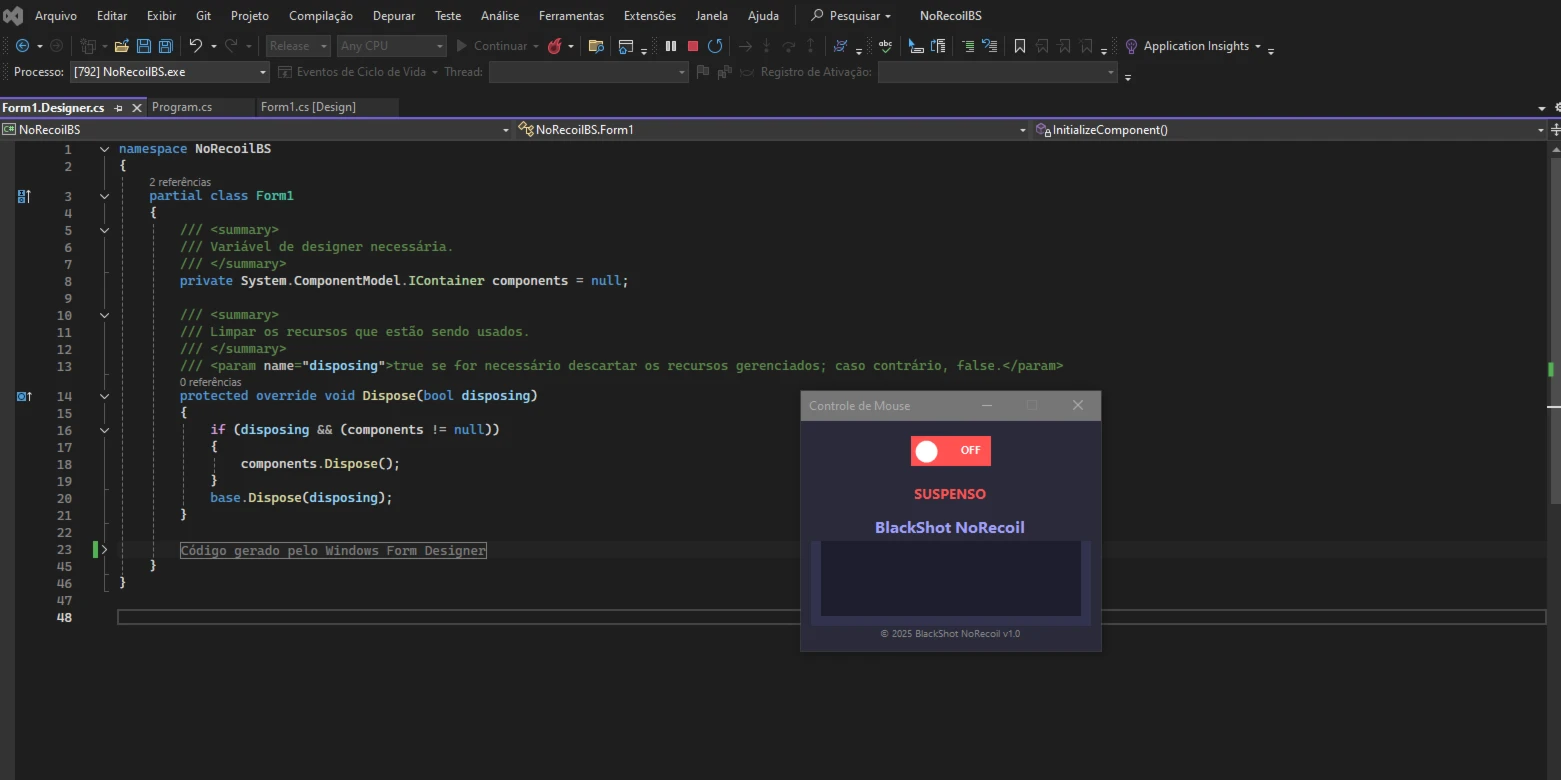Click the IntelliCode wavy icon on toolbar
Screen dimensions: 1561x780
[840, 46]
